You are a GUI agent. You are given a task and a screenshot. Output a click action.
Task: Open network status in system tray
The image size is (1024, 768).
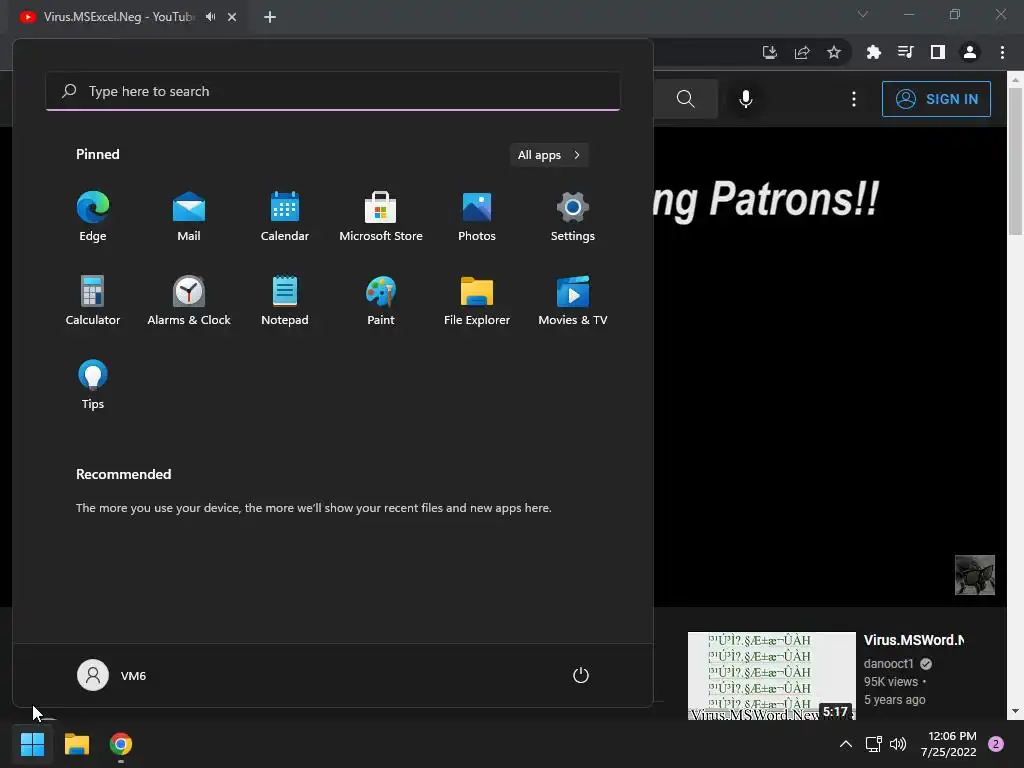(873, 744)
